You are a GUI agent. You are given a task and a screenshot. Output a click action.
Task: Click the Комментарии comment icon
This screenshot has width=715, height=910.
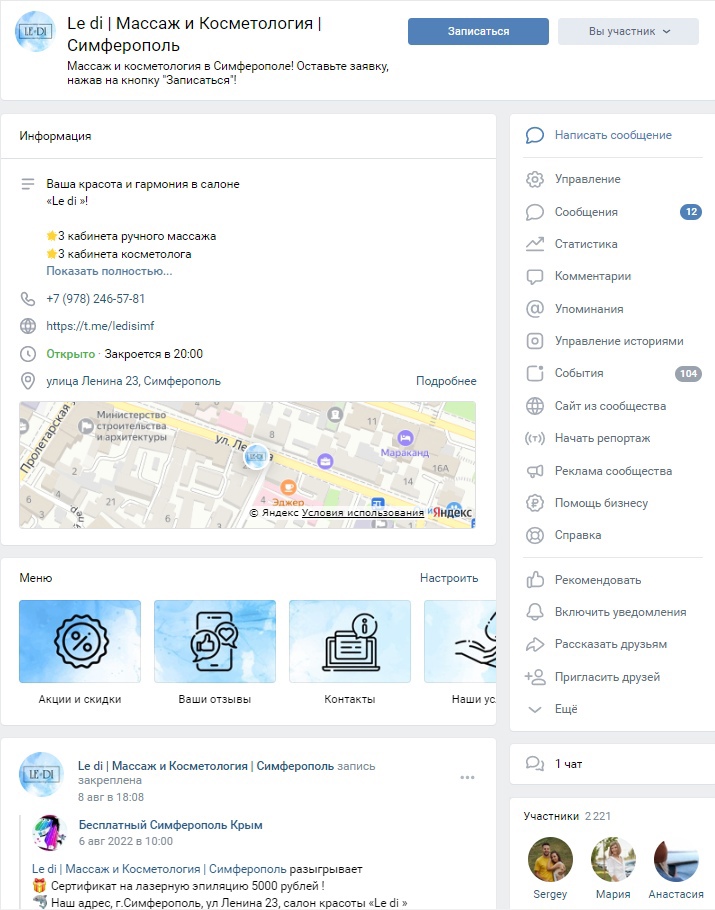click(535, 276)
